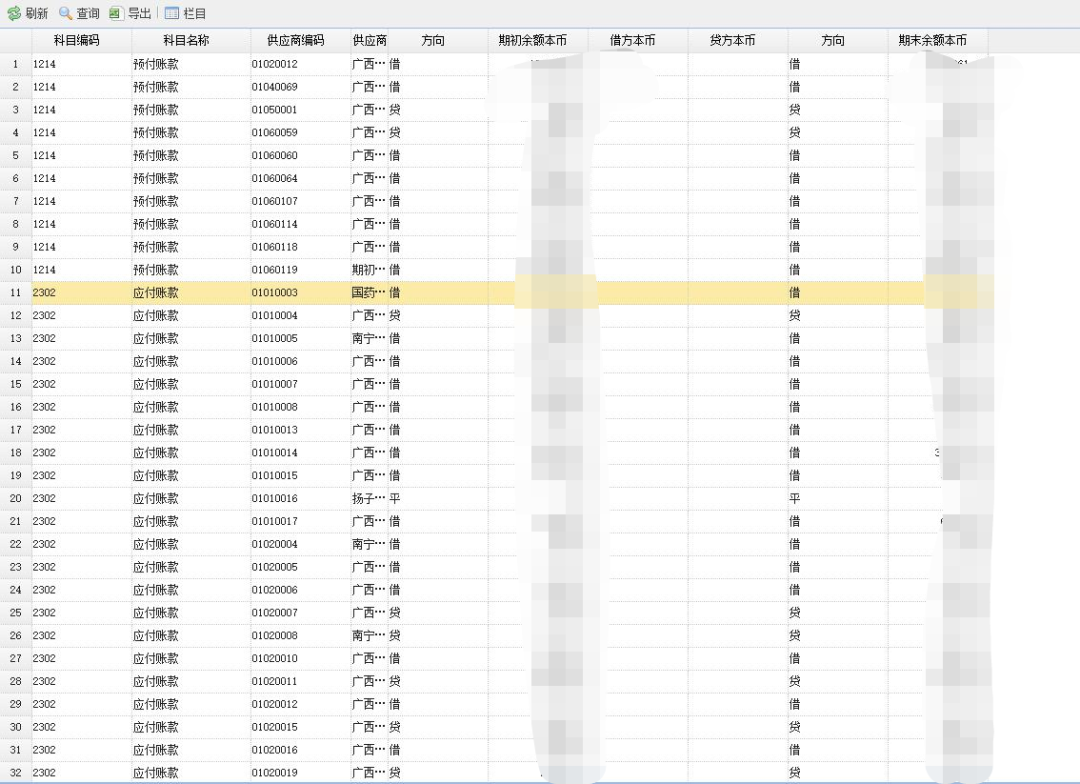Select row number 32 in the row header
This screenshot has width=1080, height=784.
(x=15, y=772)
